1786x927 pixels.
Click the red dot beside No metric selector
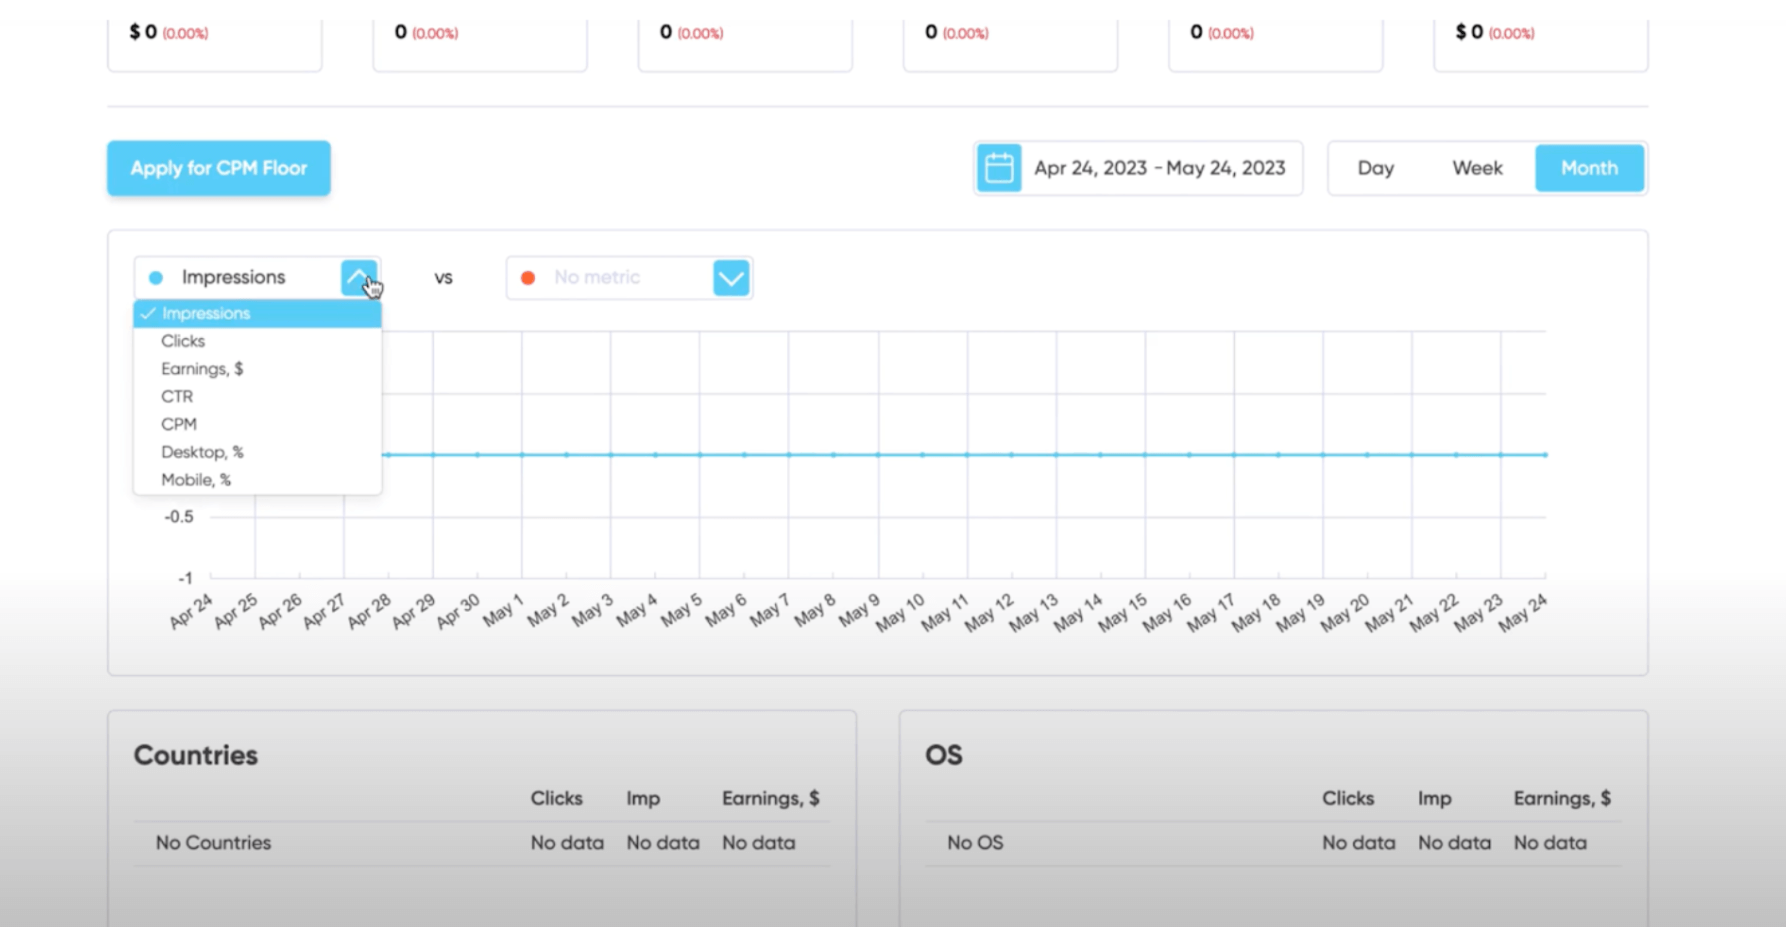coord(529,277)
